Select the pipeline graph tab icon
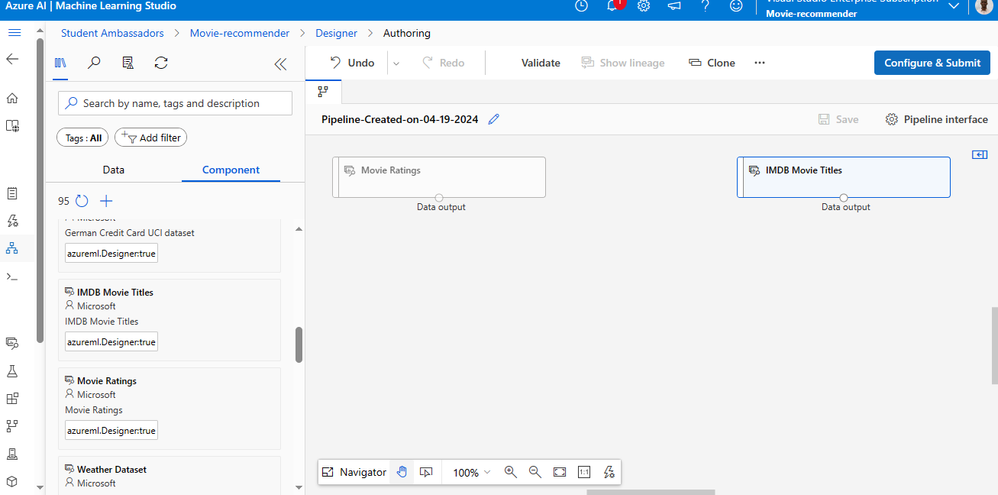This screenshot has width=998, height=495. tap(323, 92)
